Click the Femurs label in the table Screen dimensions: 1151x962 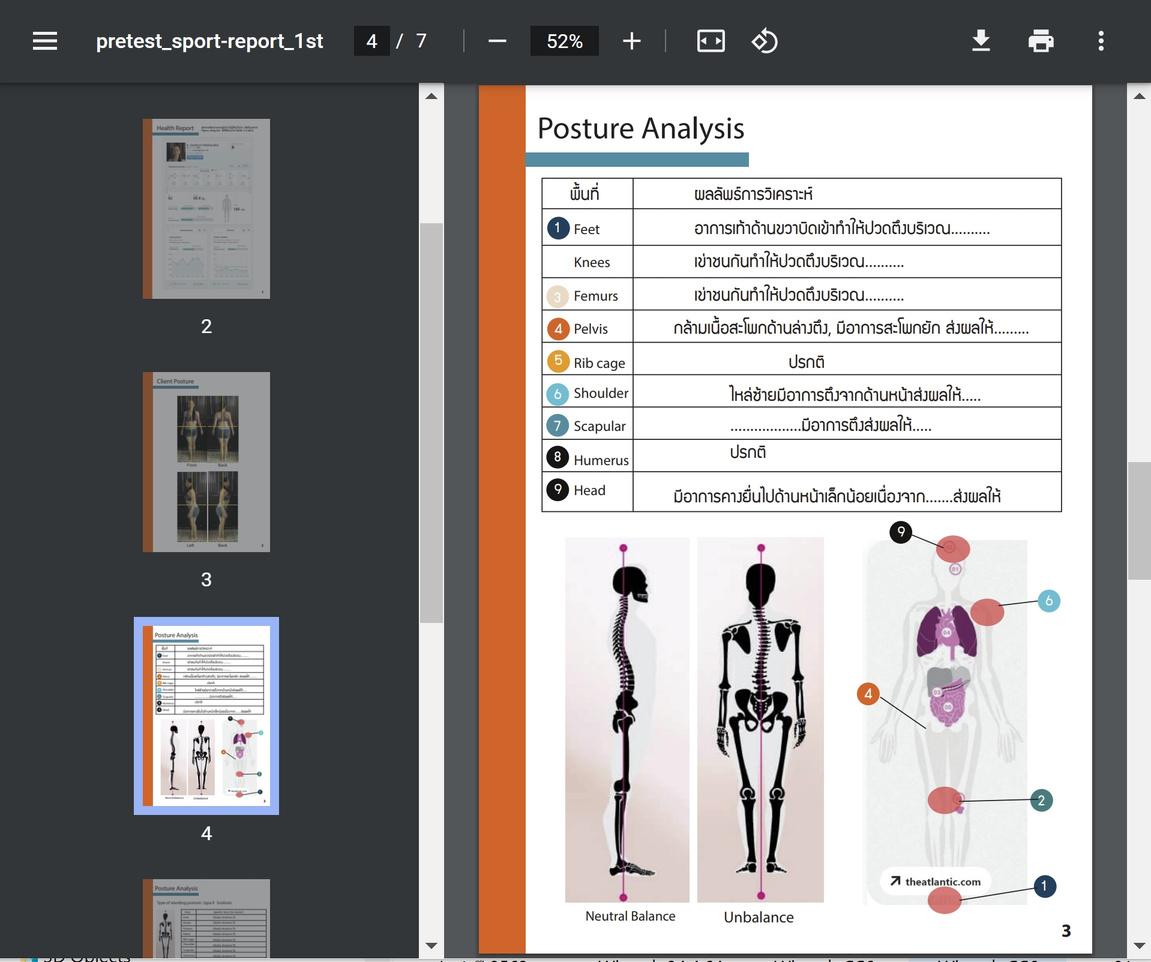click(595, 296)
